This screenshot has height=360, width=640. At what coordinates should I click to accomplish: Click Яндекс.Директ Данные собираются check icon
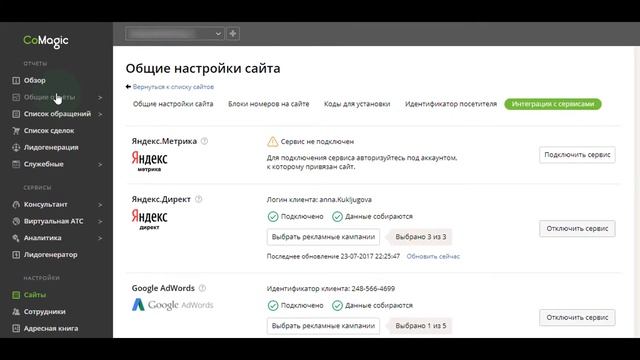coord(337,217)
